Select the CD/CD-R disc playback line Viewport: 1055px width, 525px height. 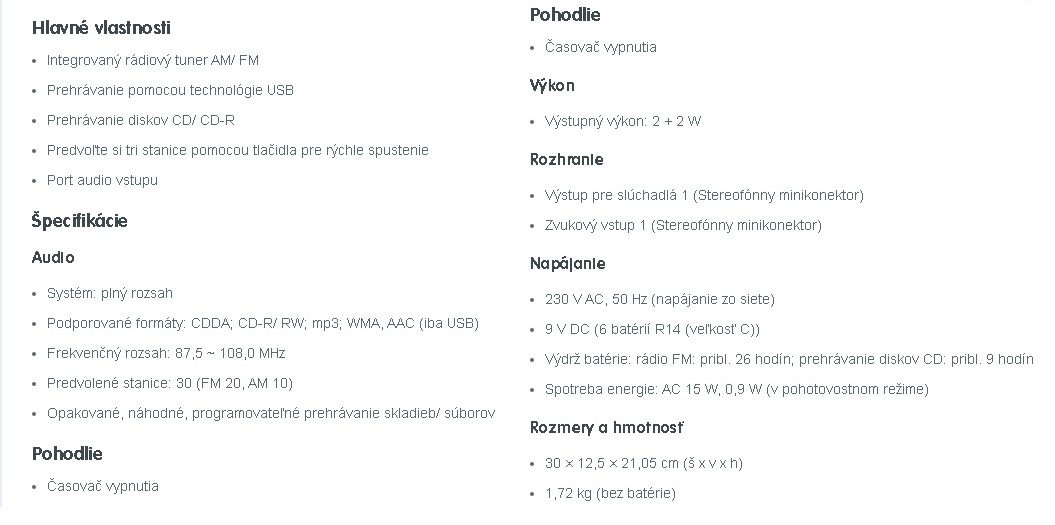(140, 120)
